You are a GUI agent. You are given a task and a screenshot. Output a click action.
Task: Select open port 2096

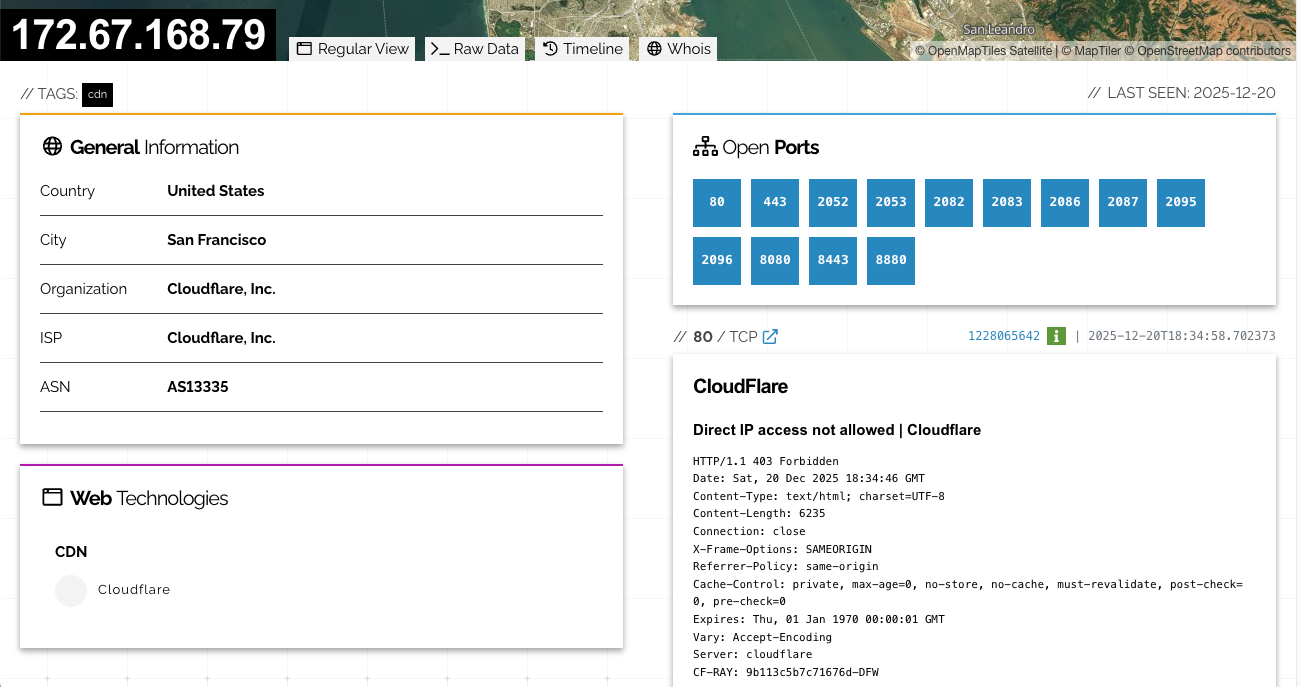coord(717,261)
